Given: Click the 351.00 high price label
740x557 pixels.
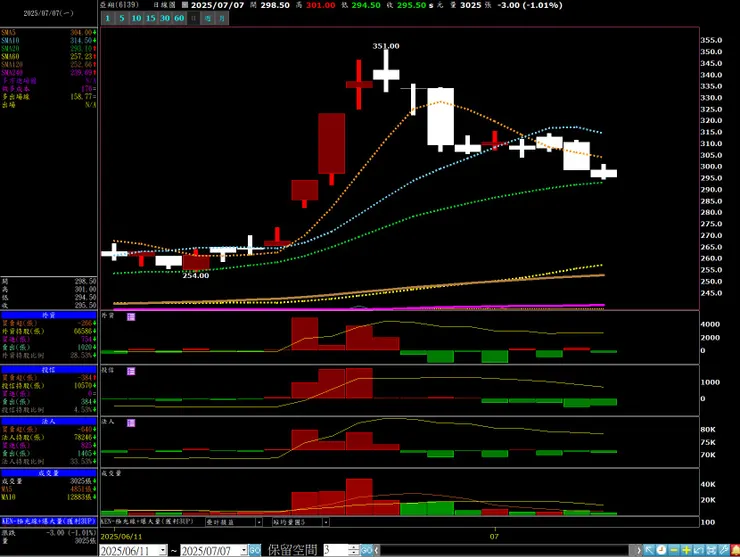Looking at the screenshot, I should [x=386, y=46].
